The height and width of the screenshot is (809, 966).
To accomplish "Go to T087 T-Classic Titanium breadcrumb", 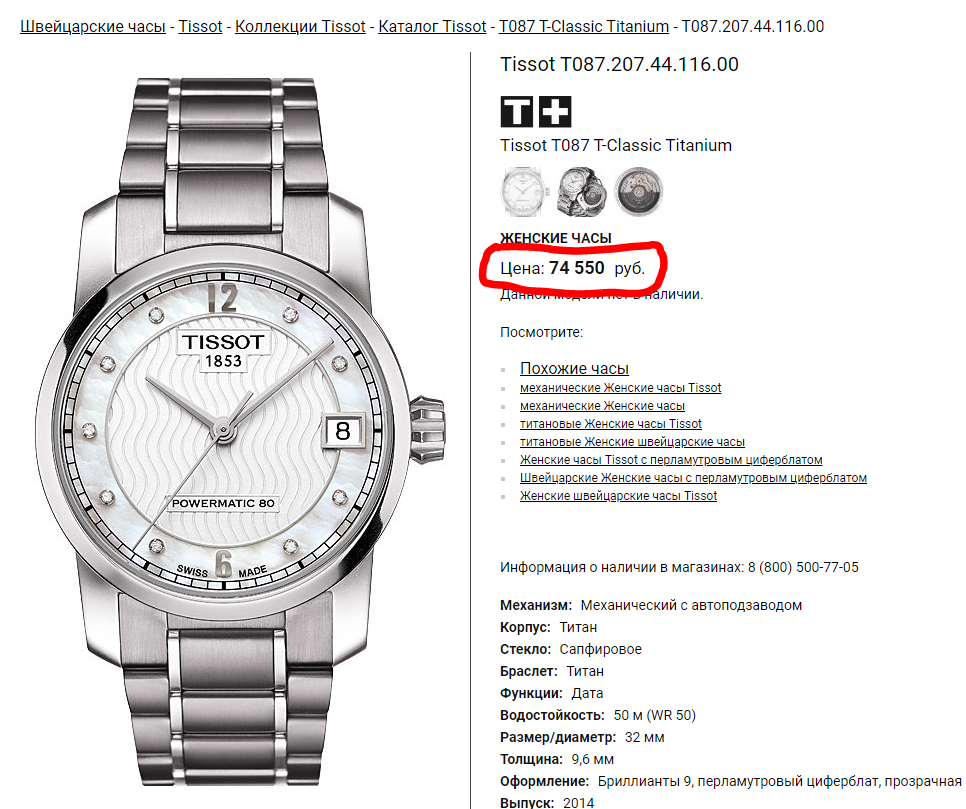I will tap(583, 26).
